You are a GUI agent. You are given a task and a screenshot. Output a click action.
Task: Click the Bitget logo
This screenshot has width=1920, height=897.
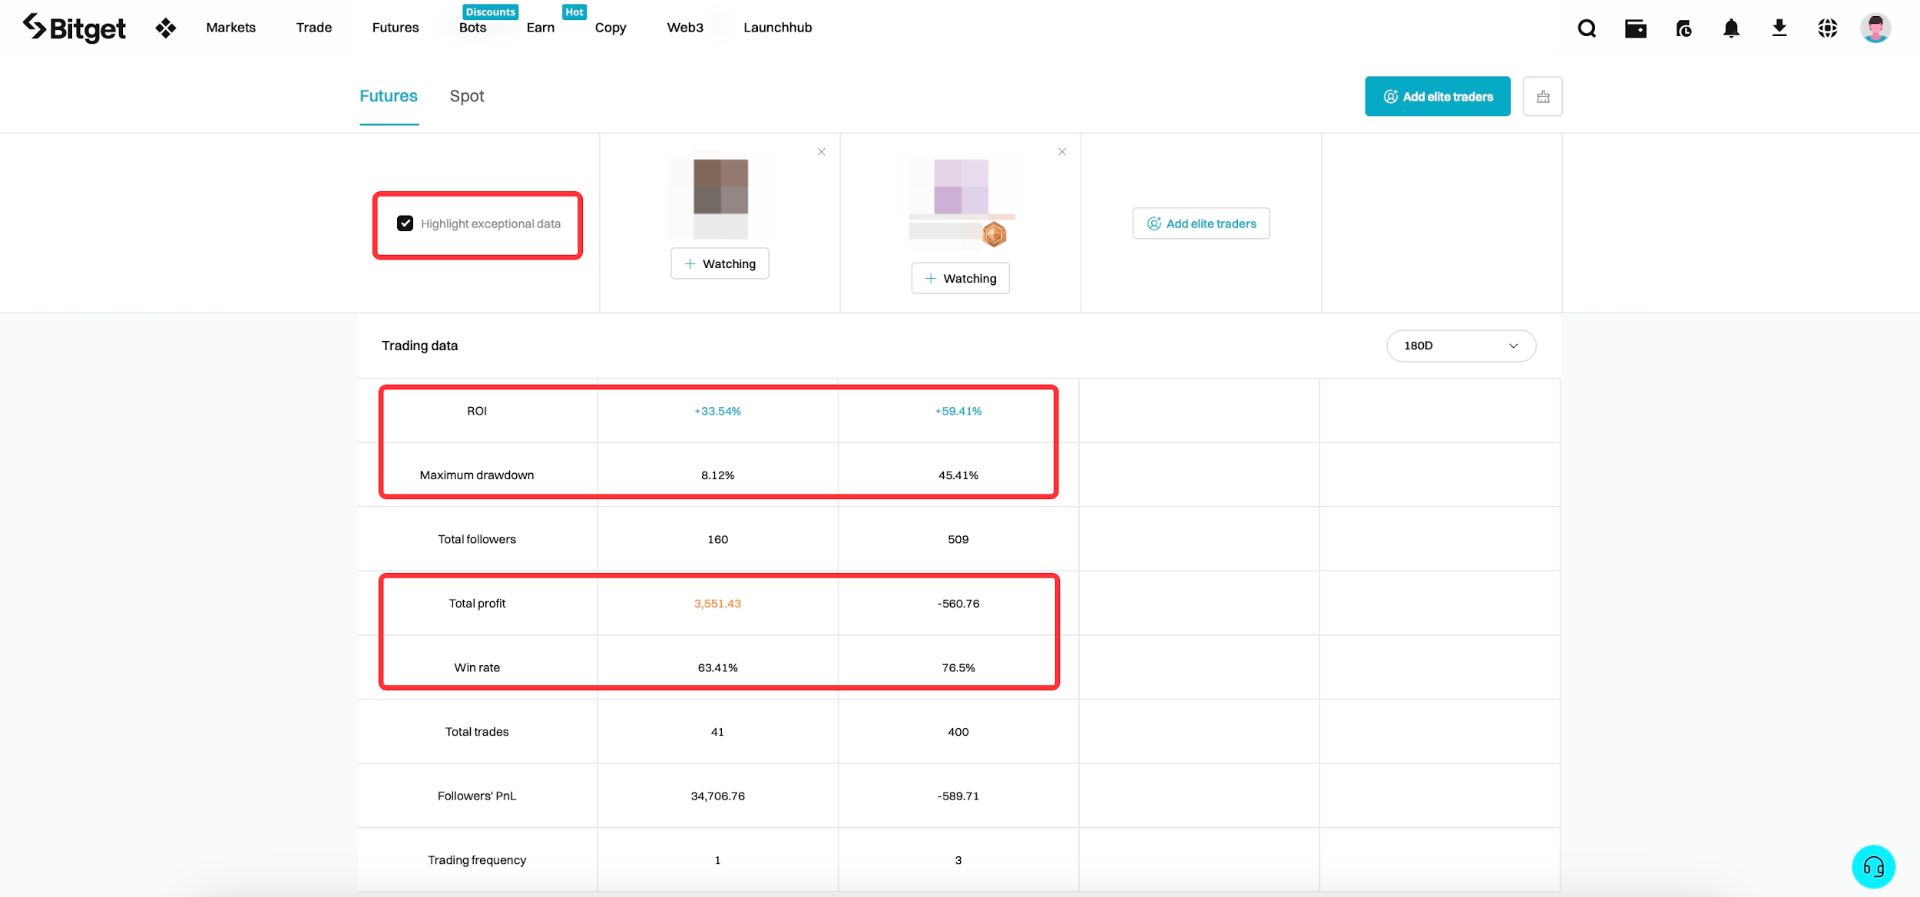tap(74, 28)
